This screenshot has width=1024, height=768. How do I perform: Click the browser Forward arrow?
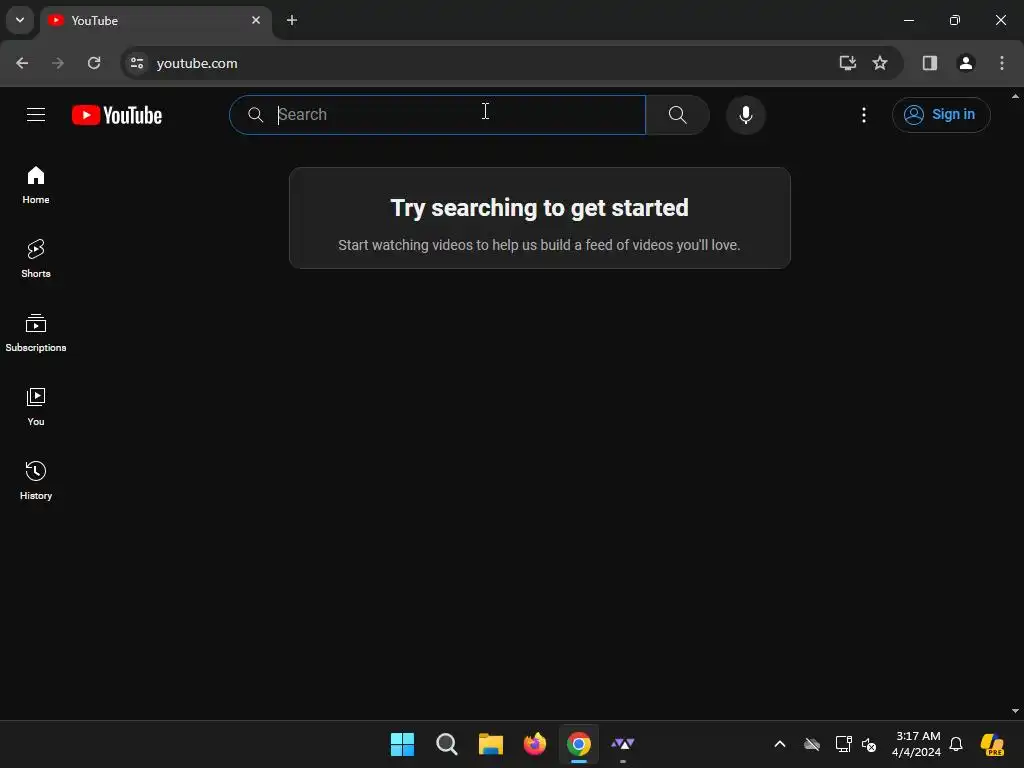[57, 63]
